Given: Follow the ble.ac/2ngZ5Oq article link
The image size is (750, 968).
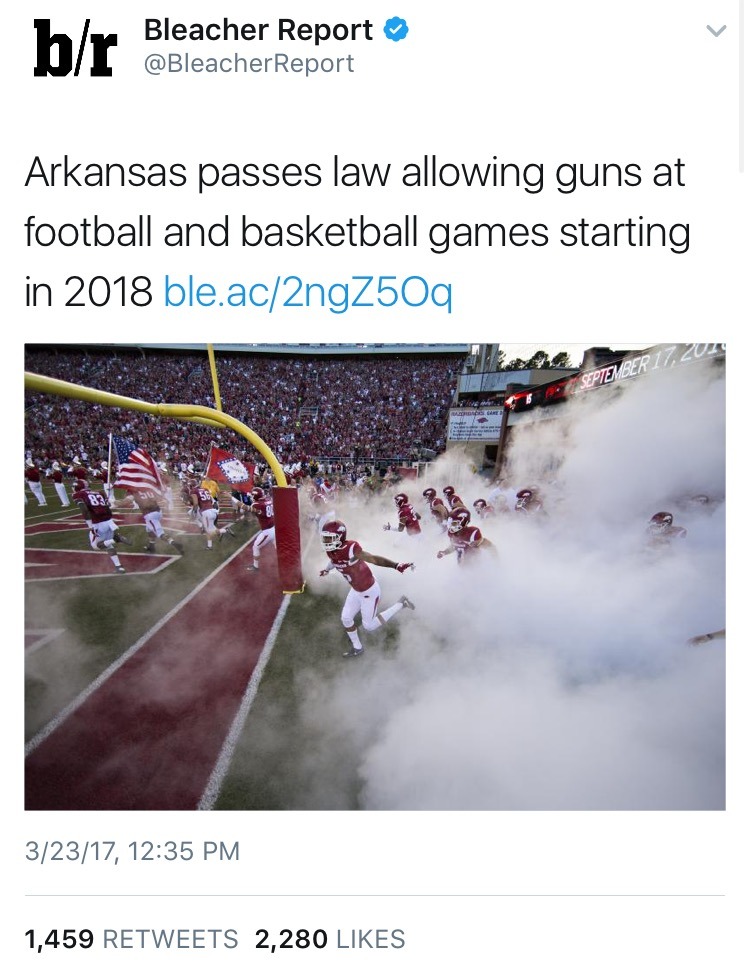Looking at the screenshot, I should point(308,291).
